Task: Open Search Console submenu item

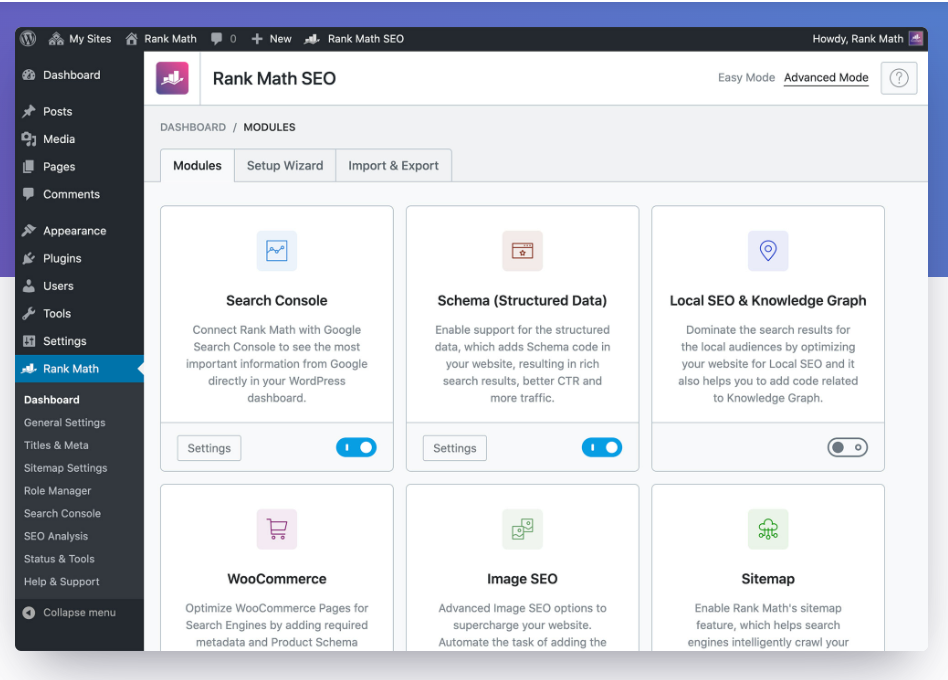Action: pyautogui.click(x=62, y=513)
